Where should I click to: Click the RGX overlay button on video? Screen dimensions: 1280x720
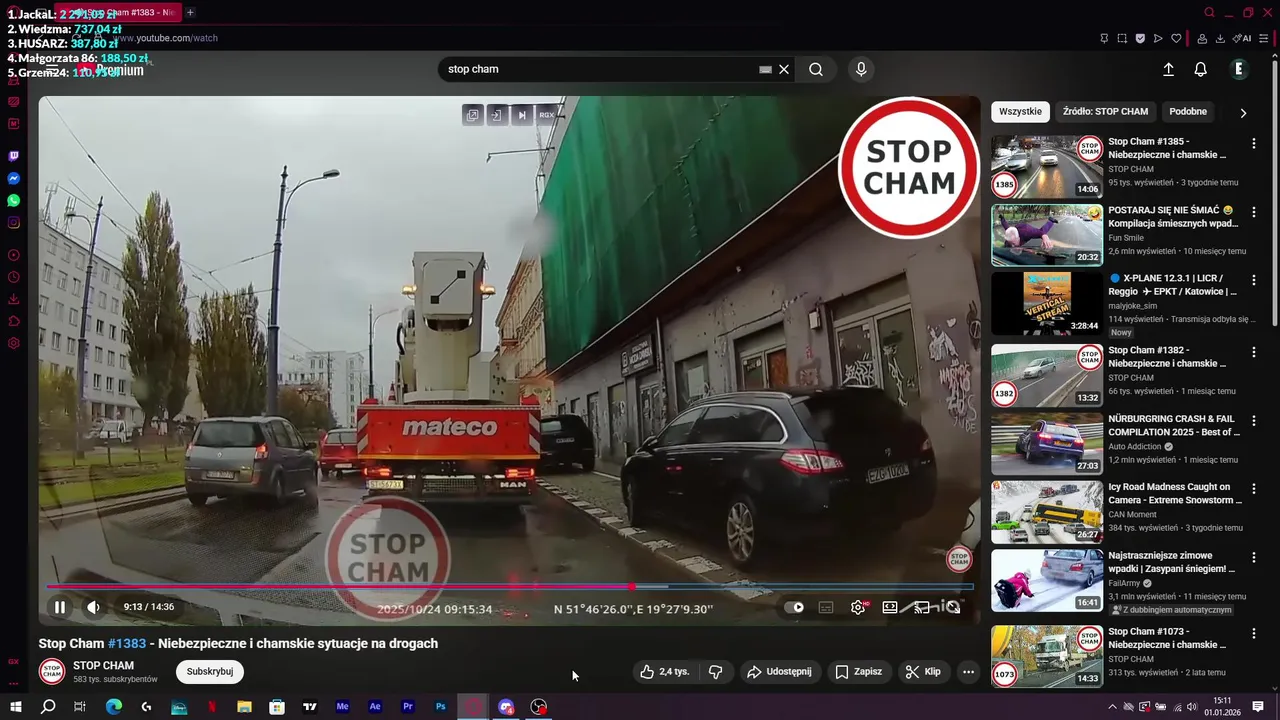click(547, 115)
